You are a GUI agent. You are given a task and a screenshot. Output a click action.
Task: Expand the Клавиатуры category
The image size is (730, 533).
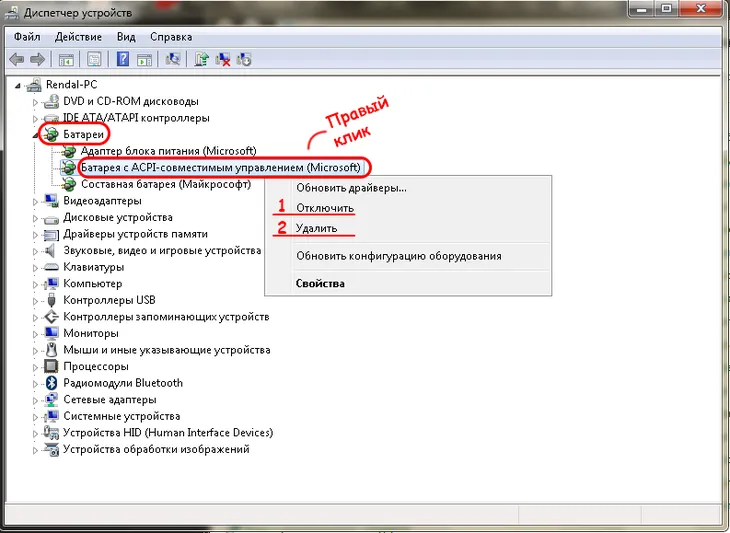[x=35, y=268]
